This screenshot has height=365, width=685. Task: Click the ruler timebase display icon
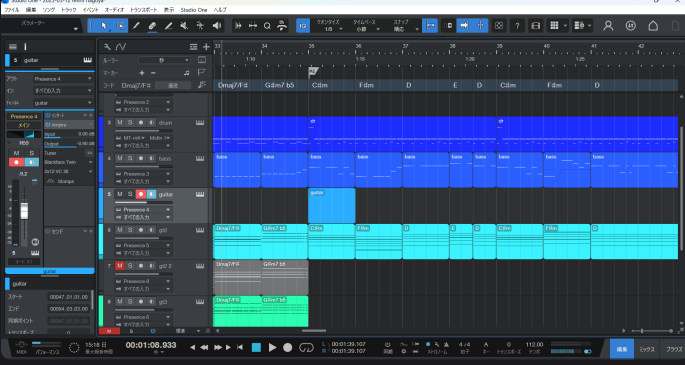(201, 60)
